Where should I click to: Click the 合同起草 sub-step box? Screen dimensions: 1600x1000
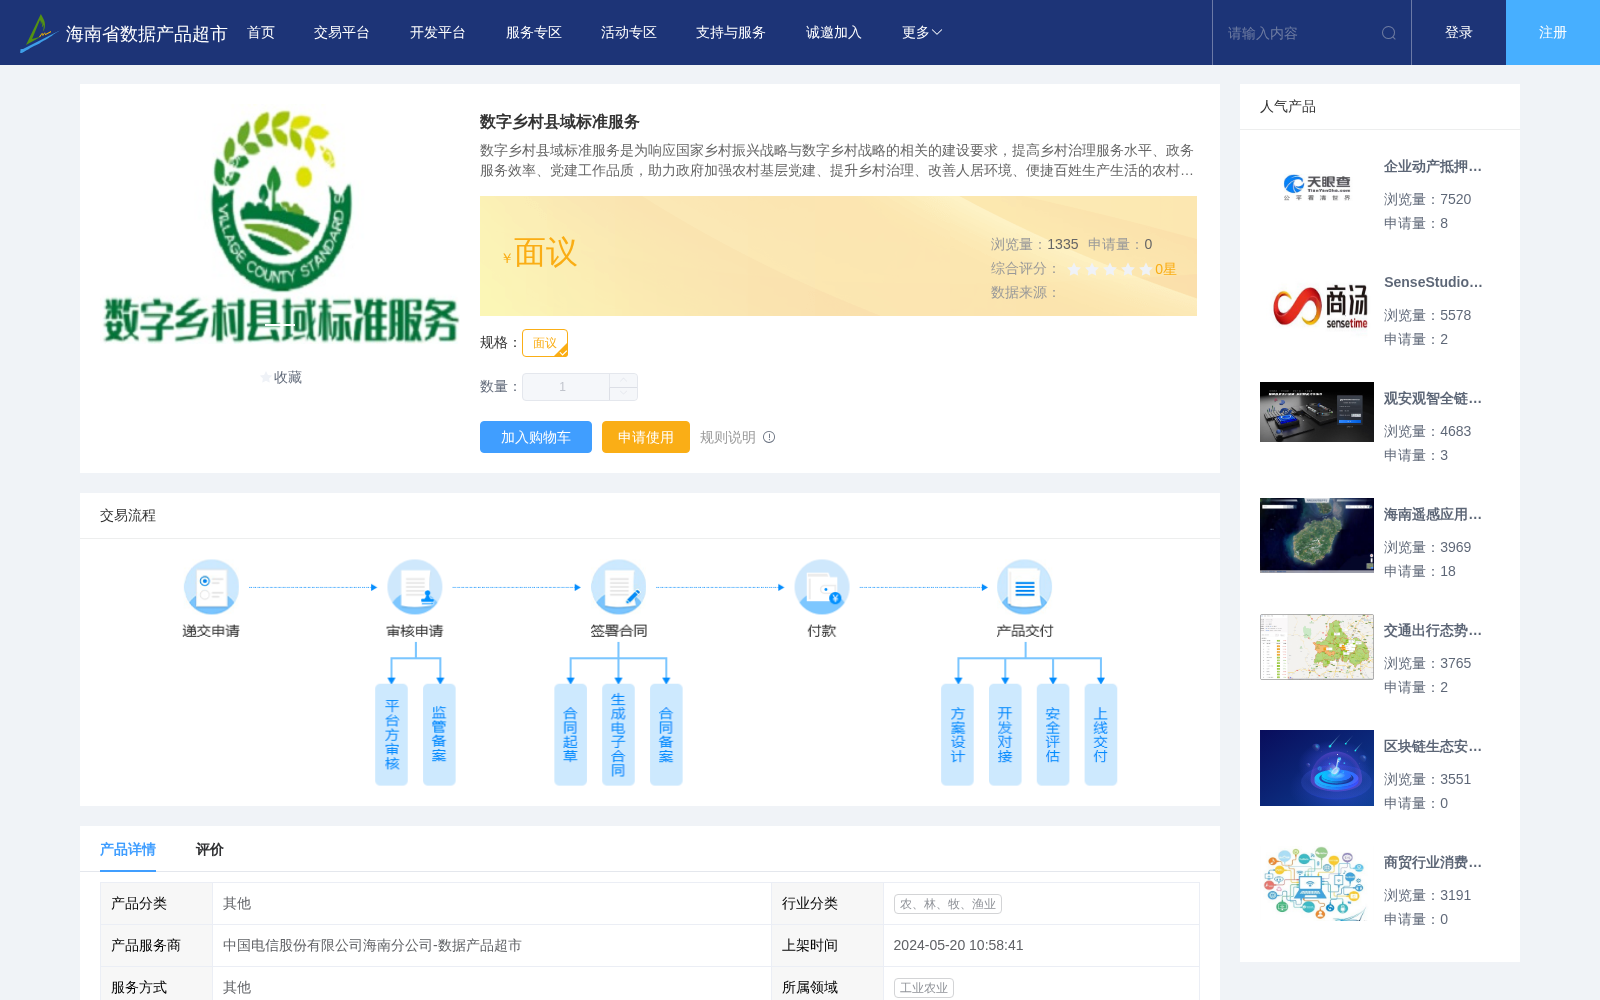coord(570,735)
